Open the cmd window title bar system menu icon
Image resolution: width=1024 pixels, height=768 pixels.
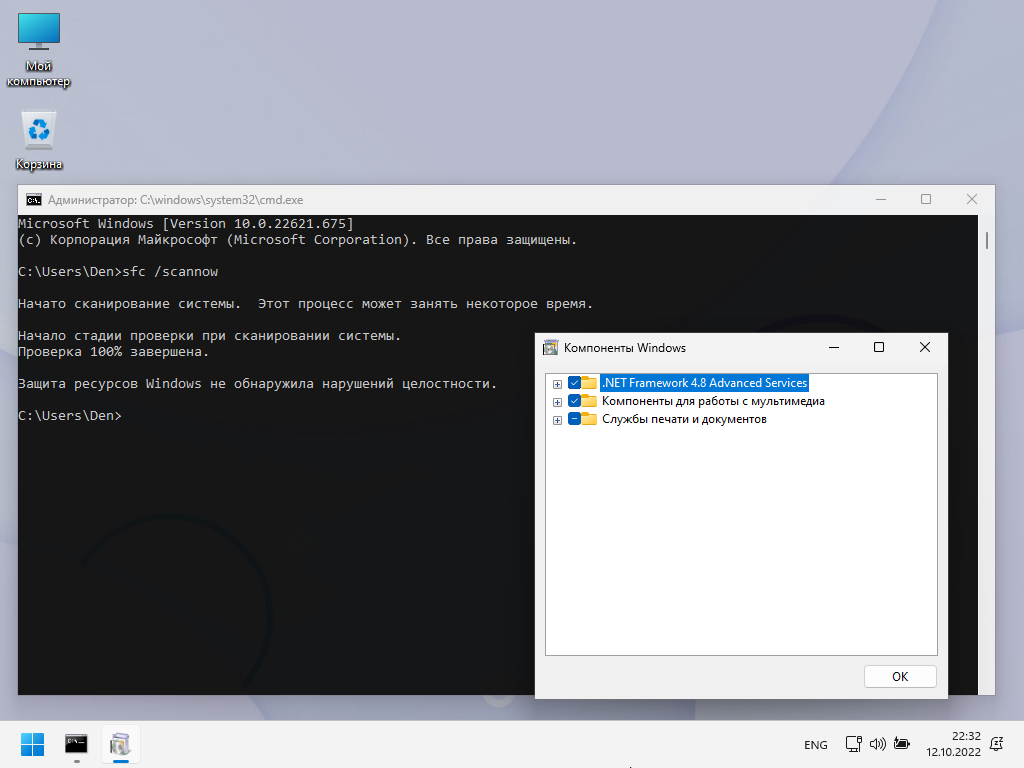coord(34,199)
